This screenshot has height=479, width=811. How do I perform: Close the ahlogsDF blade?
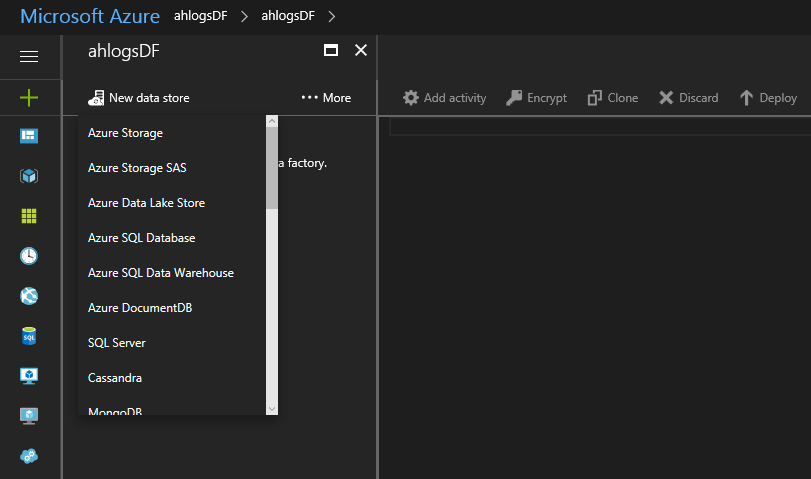point(361,50)
